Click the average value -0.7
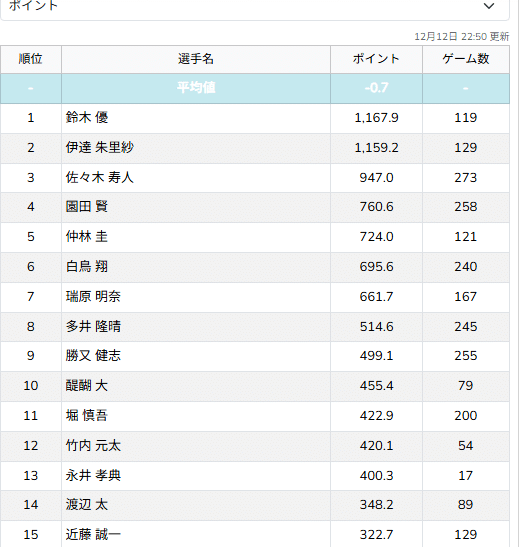This screenshot has width=519, height=547. point(376,88)
